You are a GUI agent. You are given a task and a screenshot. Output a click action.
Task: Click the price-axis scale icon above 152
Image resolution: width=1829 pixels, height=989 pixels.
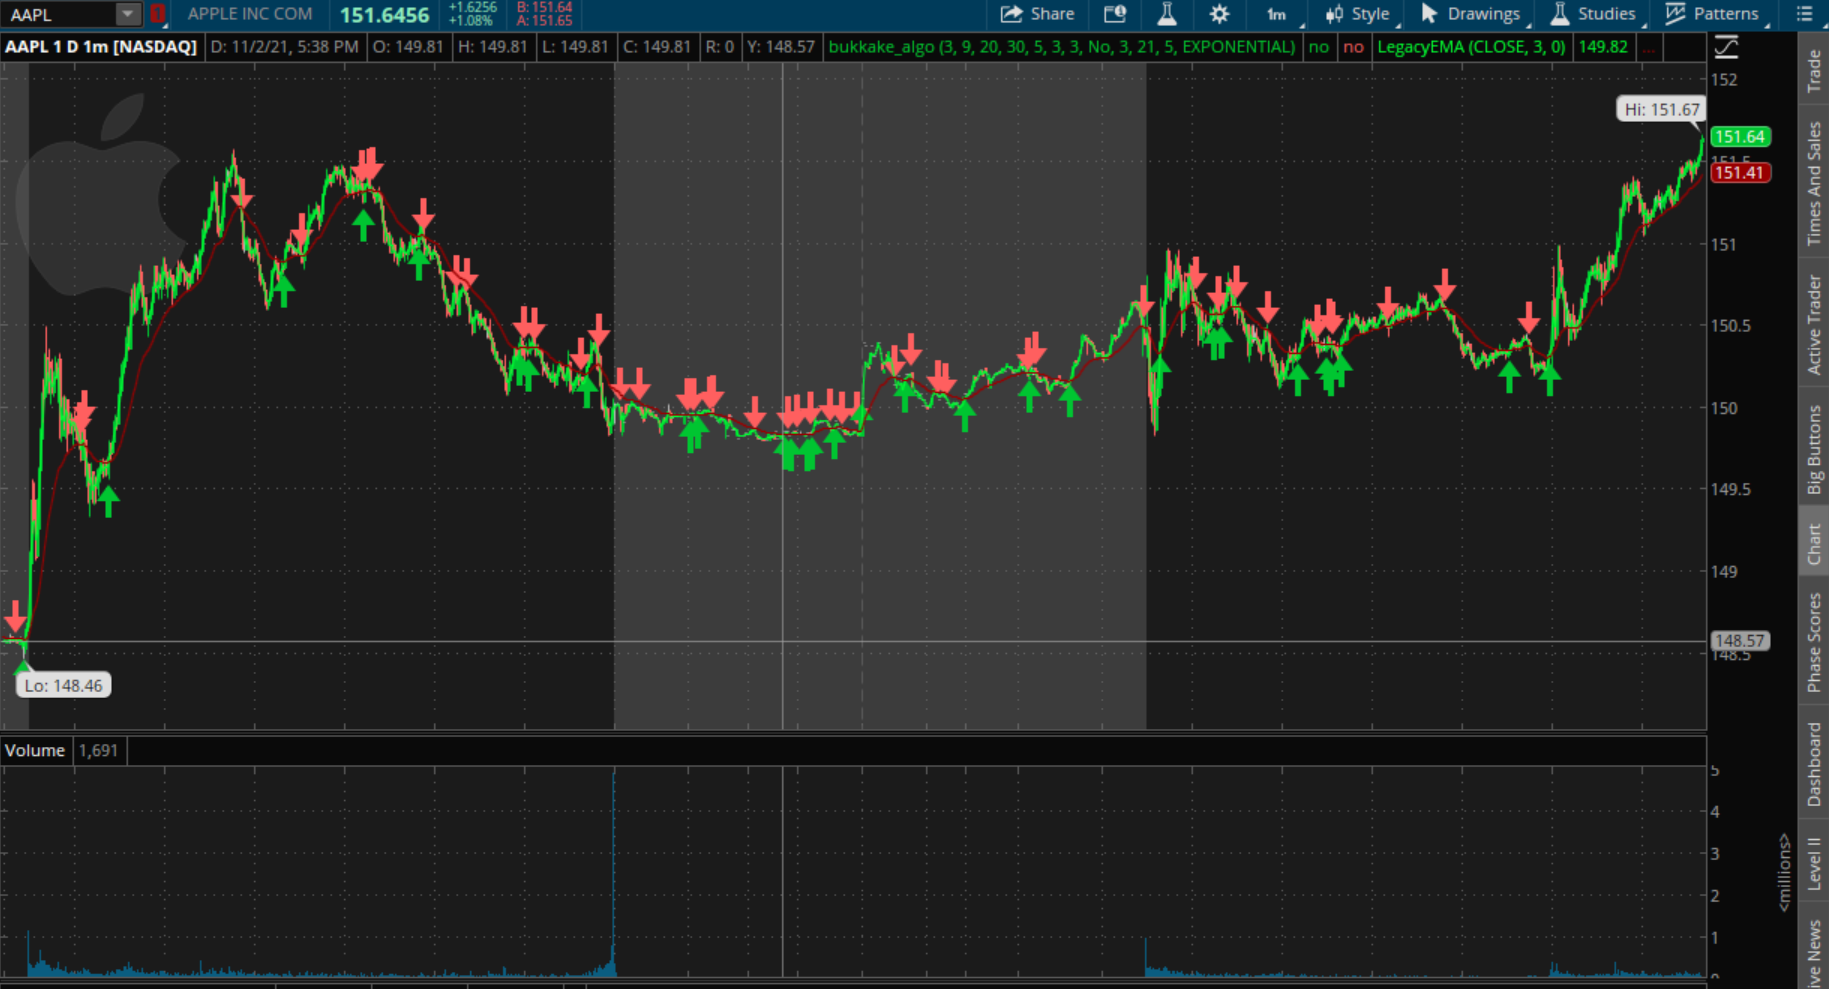tap(1727, 47)
